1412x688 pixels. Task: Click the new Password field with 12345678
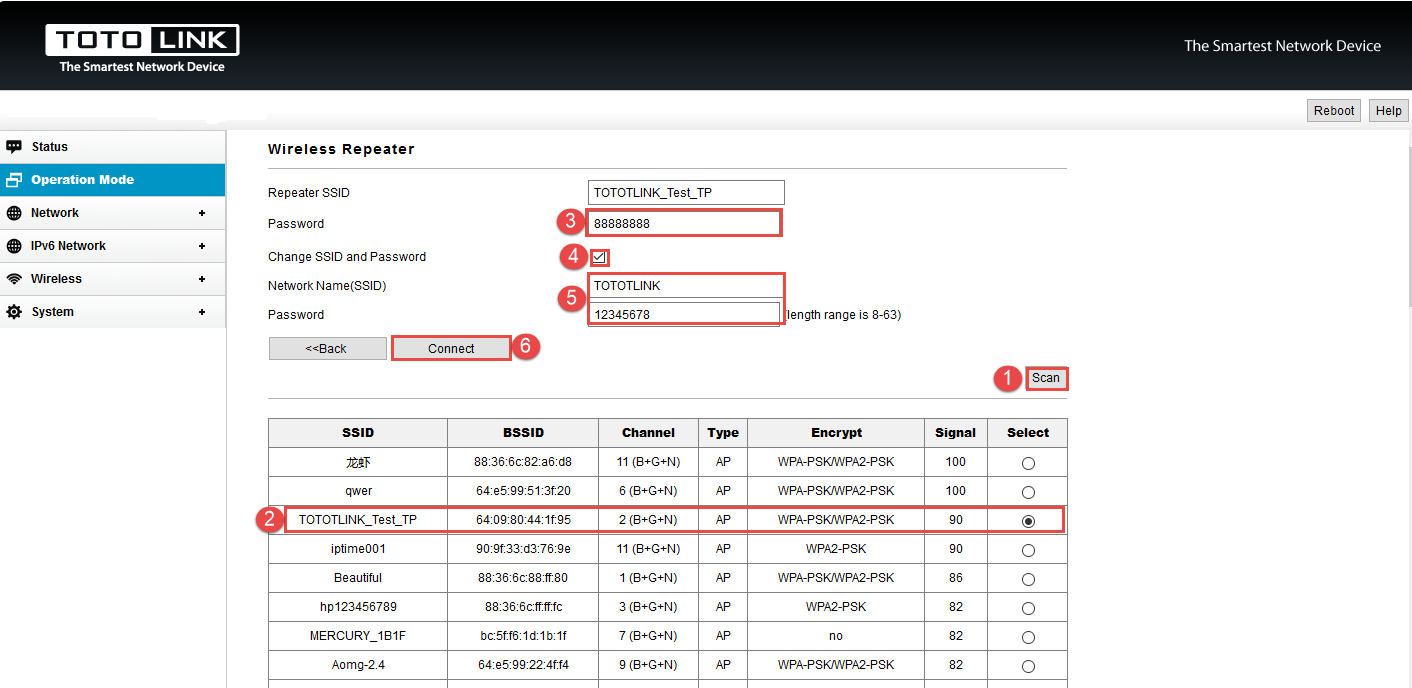click(x=683, y=314)
